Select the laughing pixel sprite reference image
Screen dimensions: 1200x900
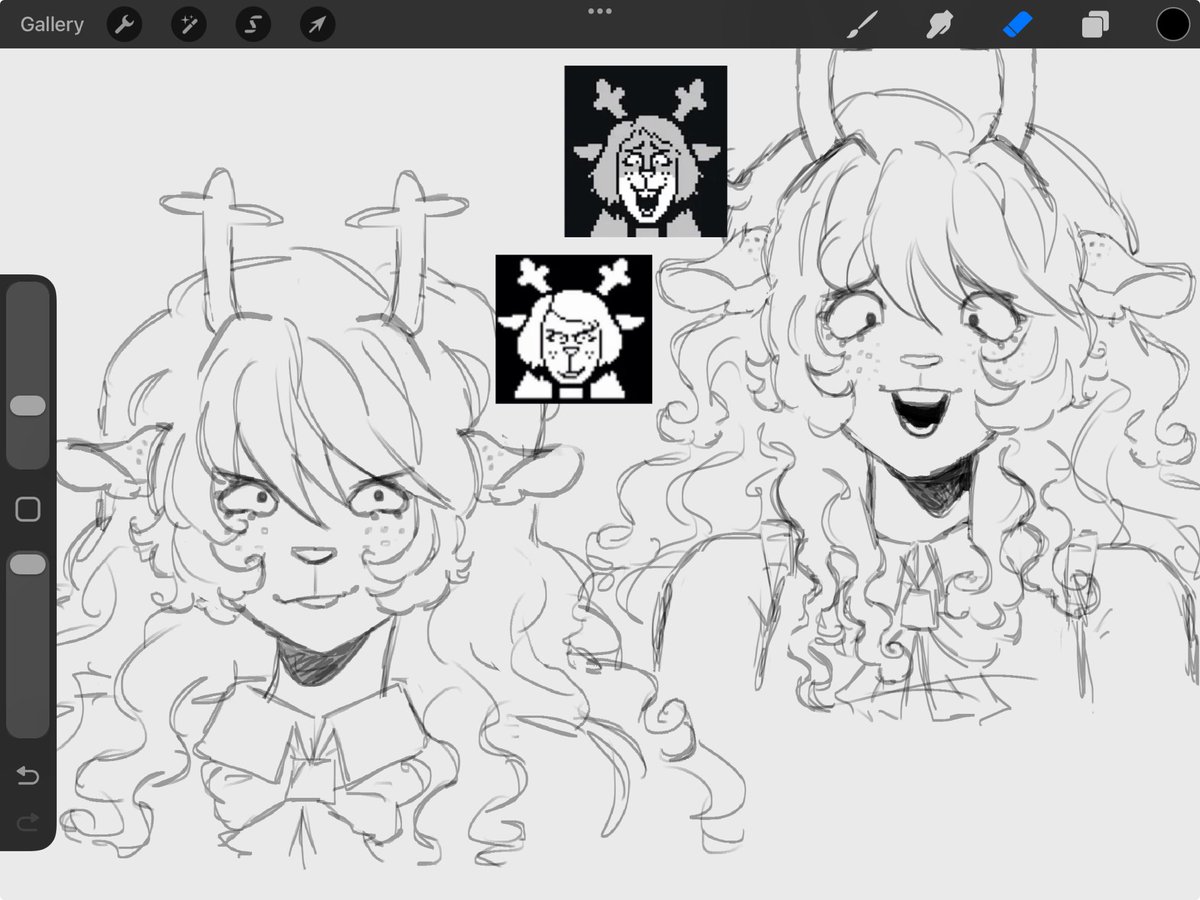(x=646, y=151)
